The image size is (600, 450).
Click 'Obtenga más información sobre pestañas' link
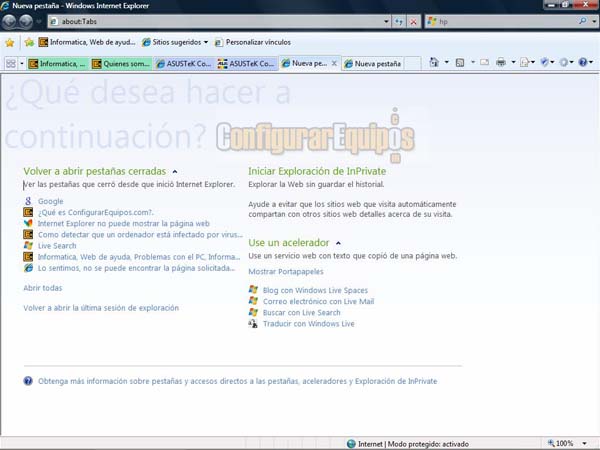coord(237,381)
